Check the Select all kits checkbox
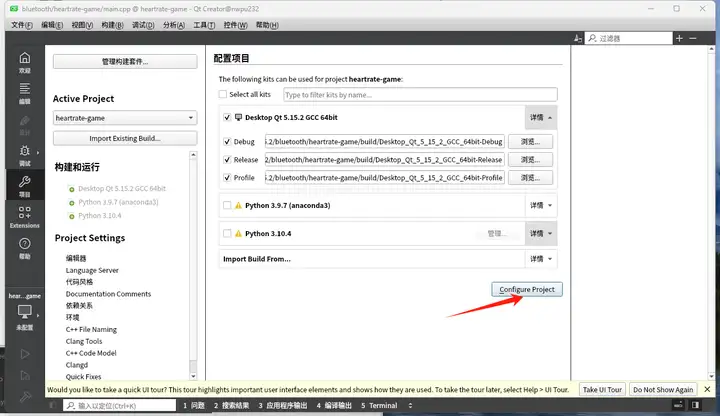 [223, 94]
